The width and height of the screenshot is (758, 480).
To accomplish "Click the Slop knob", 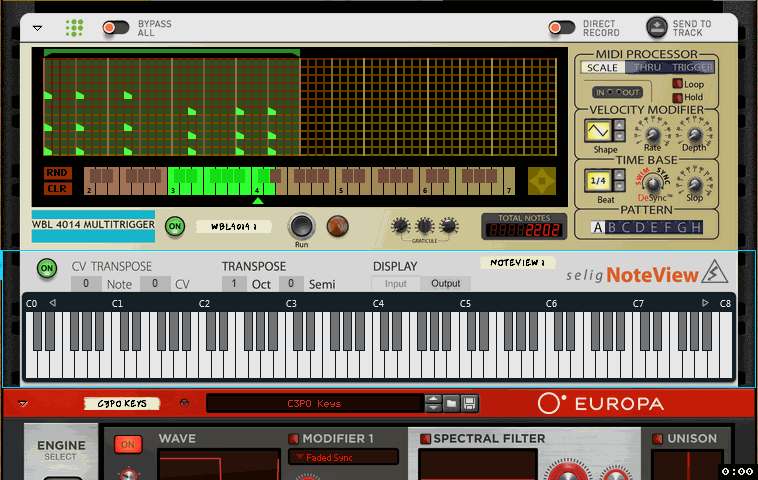I will (695, 184).
